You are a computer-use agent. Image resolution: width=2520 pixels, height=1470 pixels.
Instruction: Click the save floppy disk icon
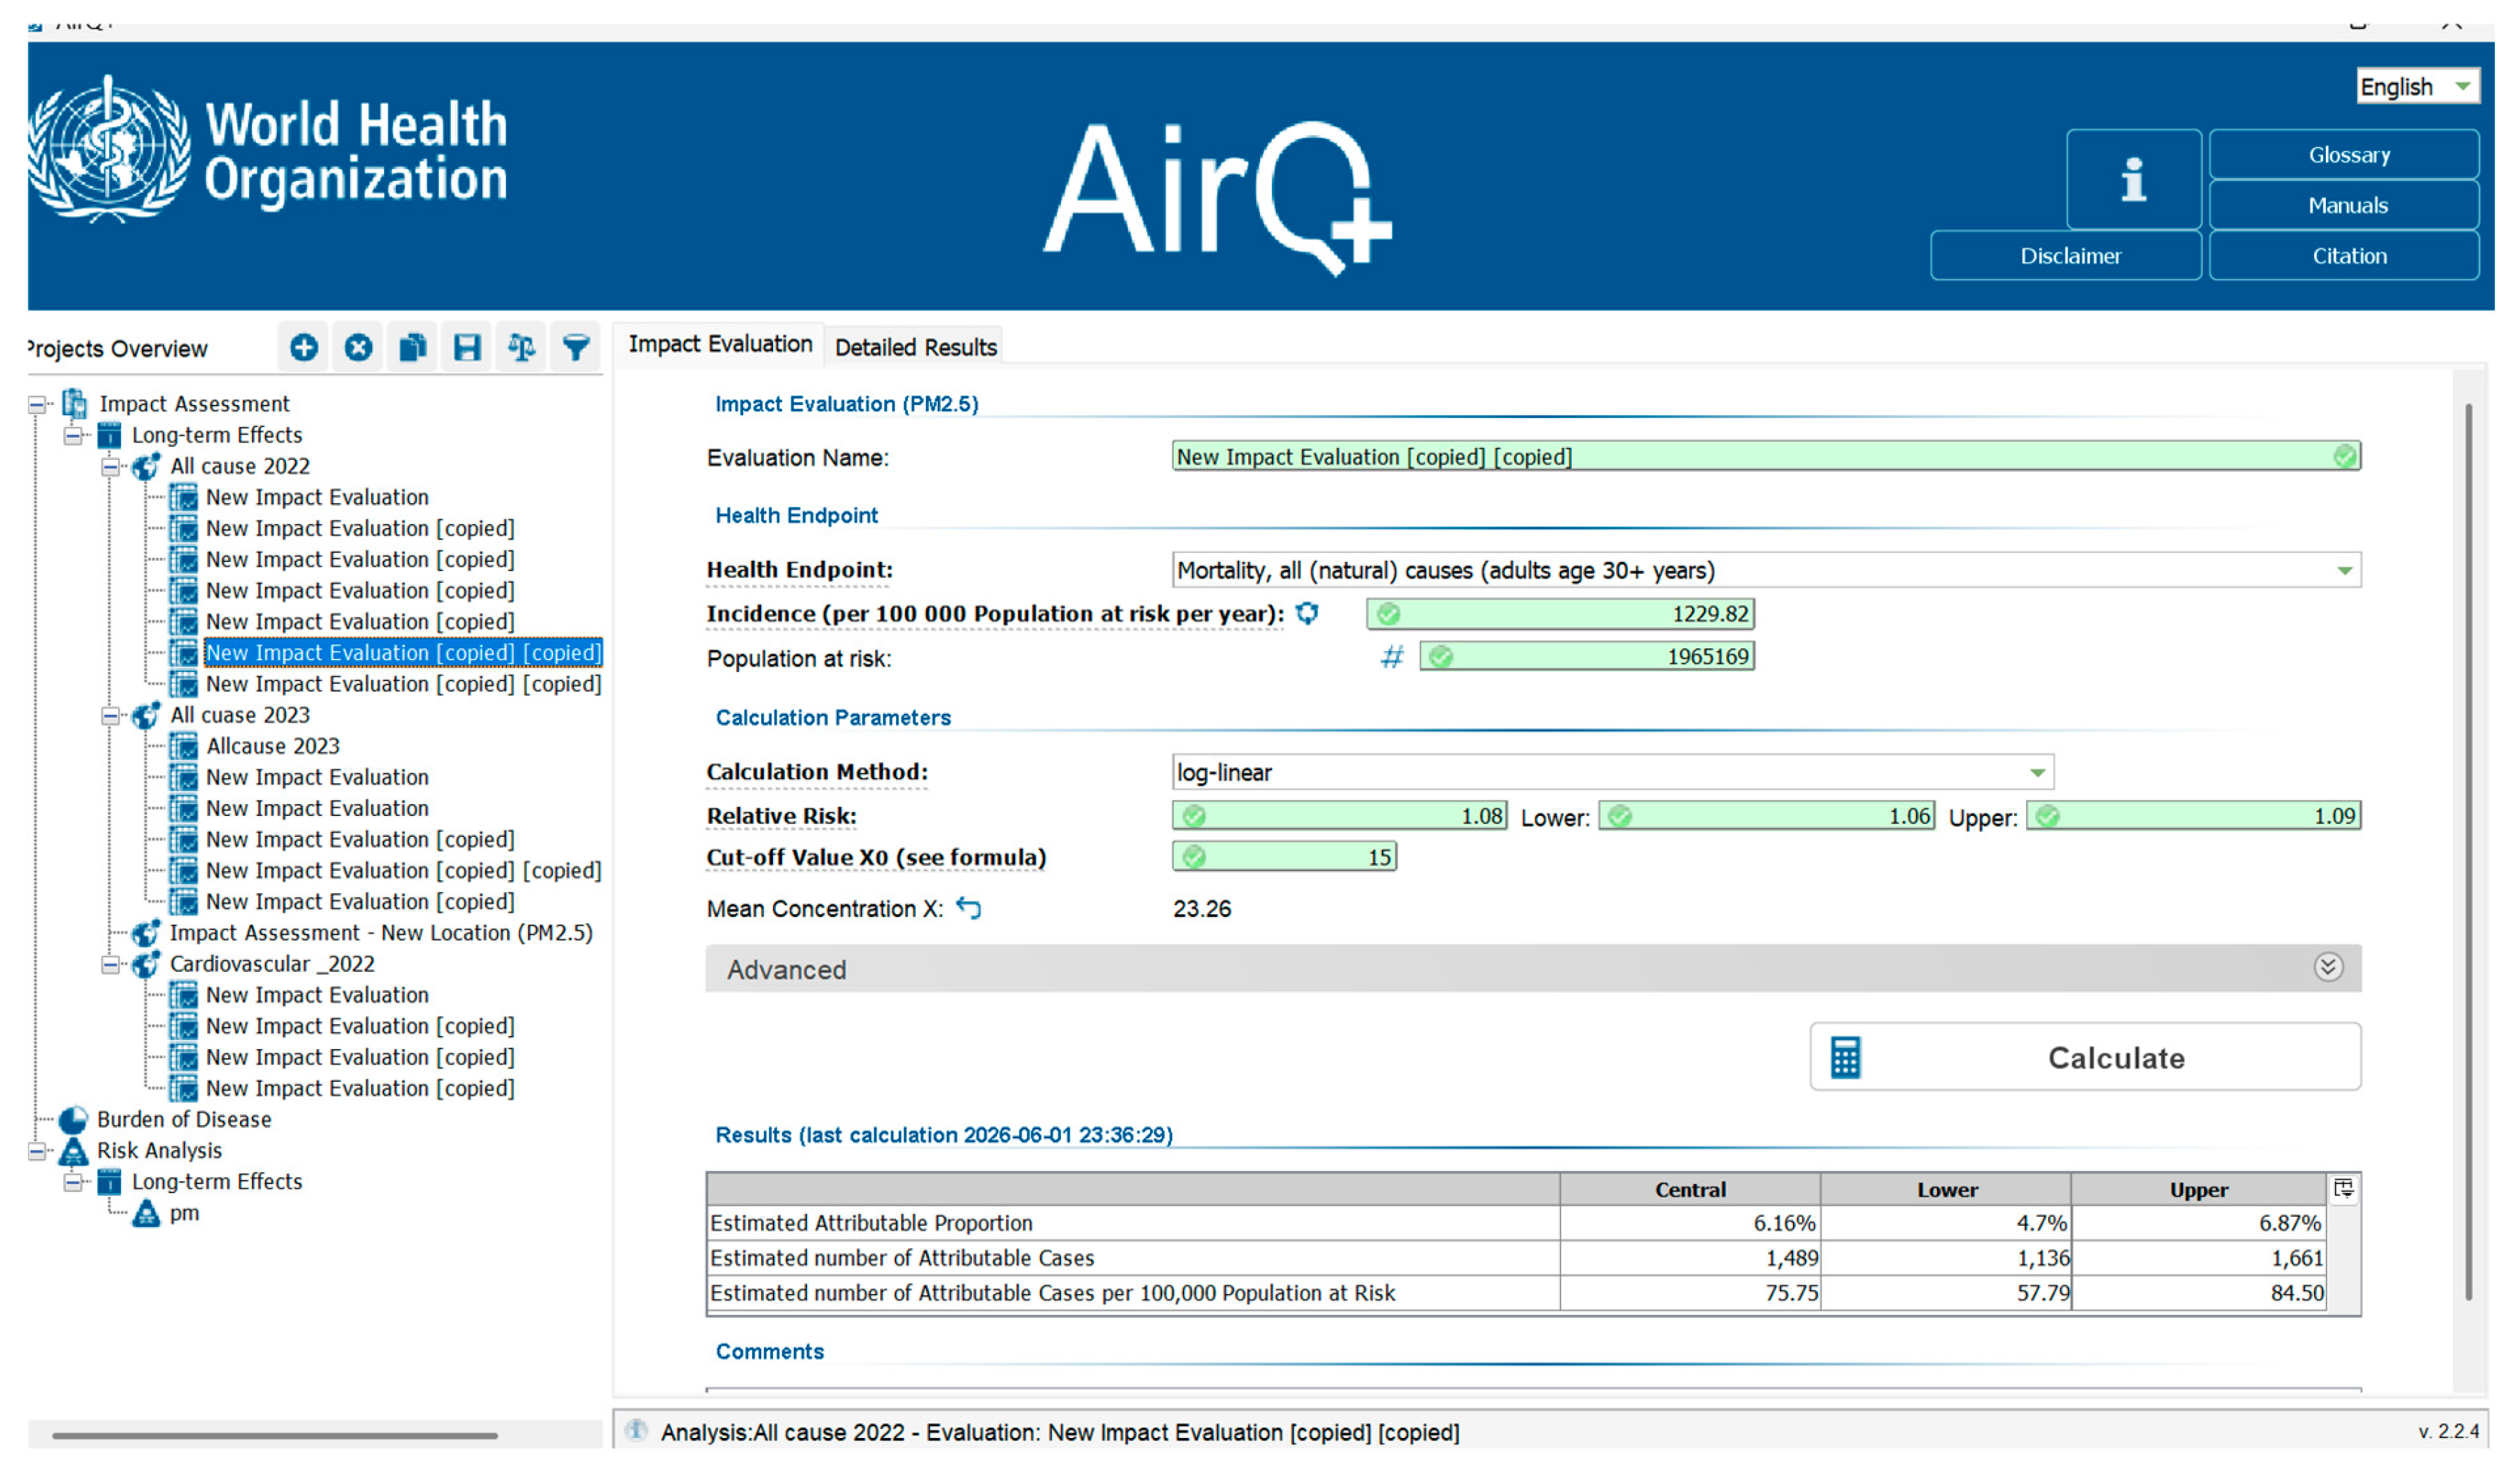point(467,348)
